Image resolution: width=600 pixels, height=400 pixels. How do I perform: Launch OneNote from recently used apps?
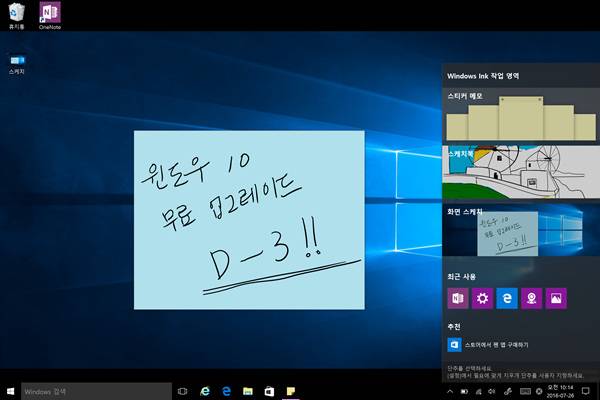[458, 298]
